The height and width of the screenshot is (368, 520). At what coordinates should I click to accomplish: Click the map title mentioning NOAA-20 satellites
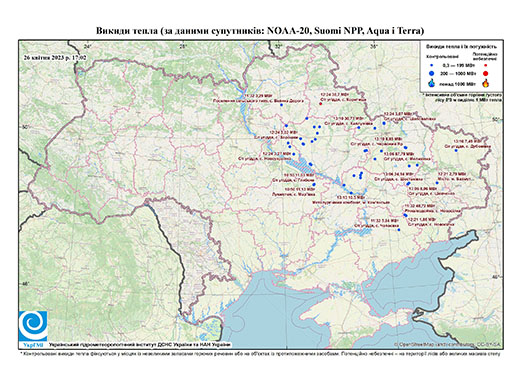point(260,31)
